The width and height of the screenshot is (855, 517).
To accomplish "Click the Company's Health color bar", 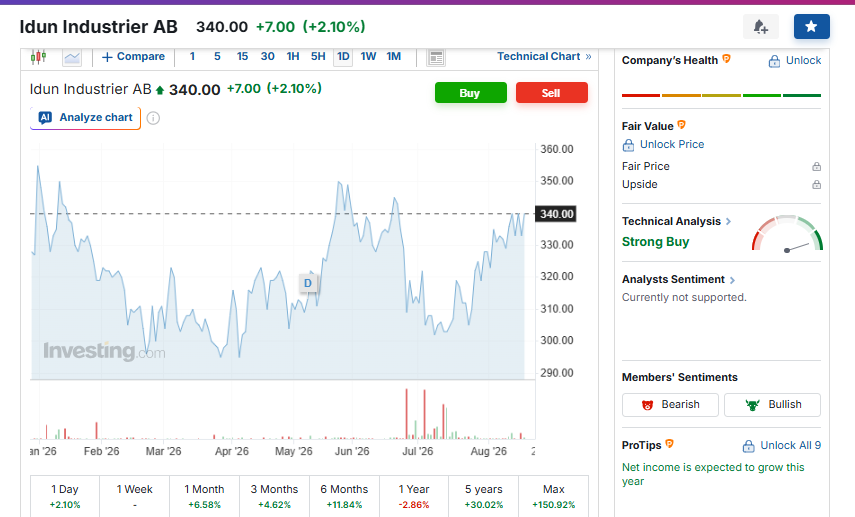I will click(x=721, y=95).
